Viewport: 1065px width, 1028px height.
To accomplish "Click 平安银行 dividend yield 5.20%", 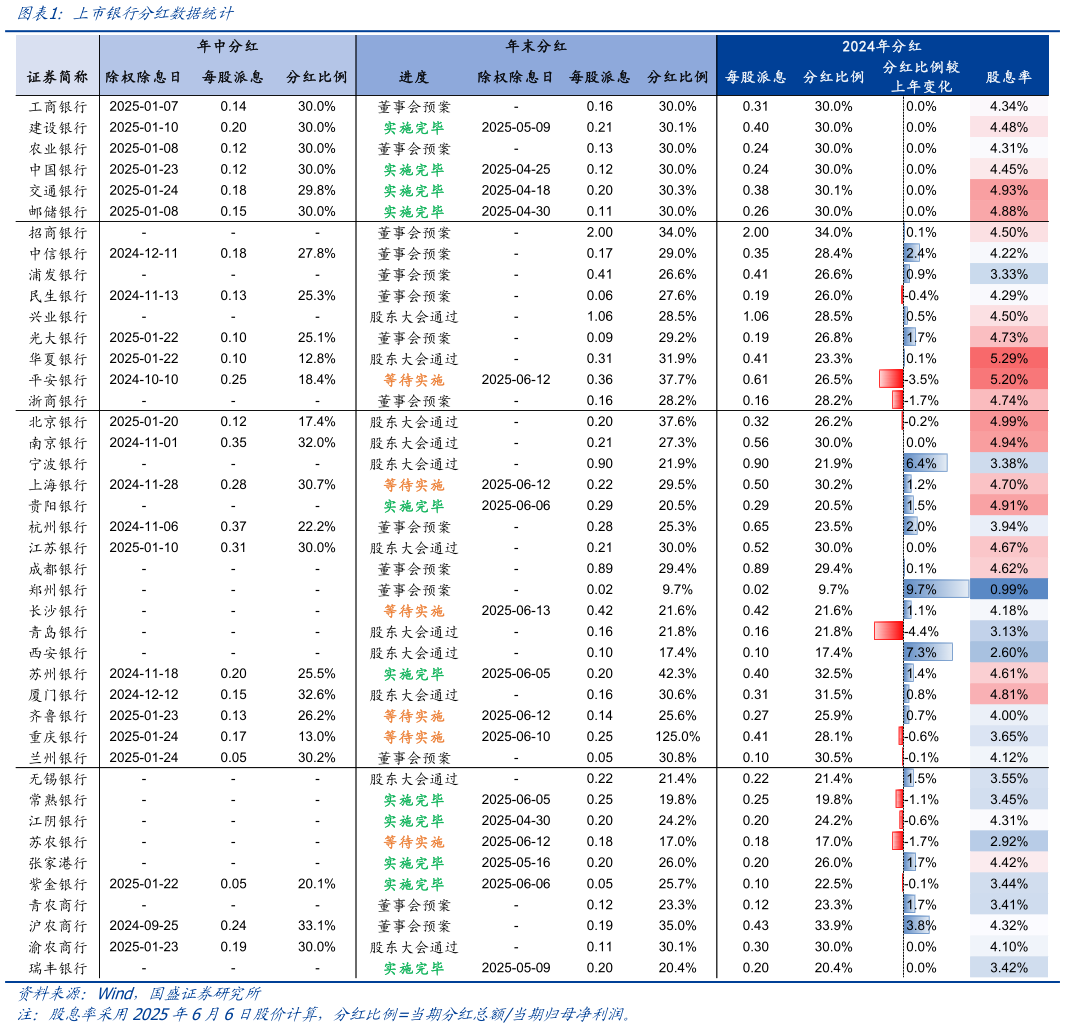I will (1009, 380).
